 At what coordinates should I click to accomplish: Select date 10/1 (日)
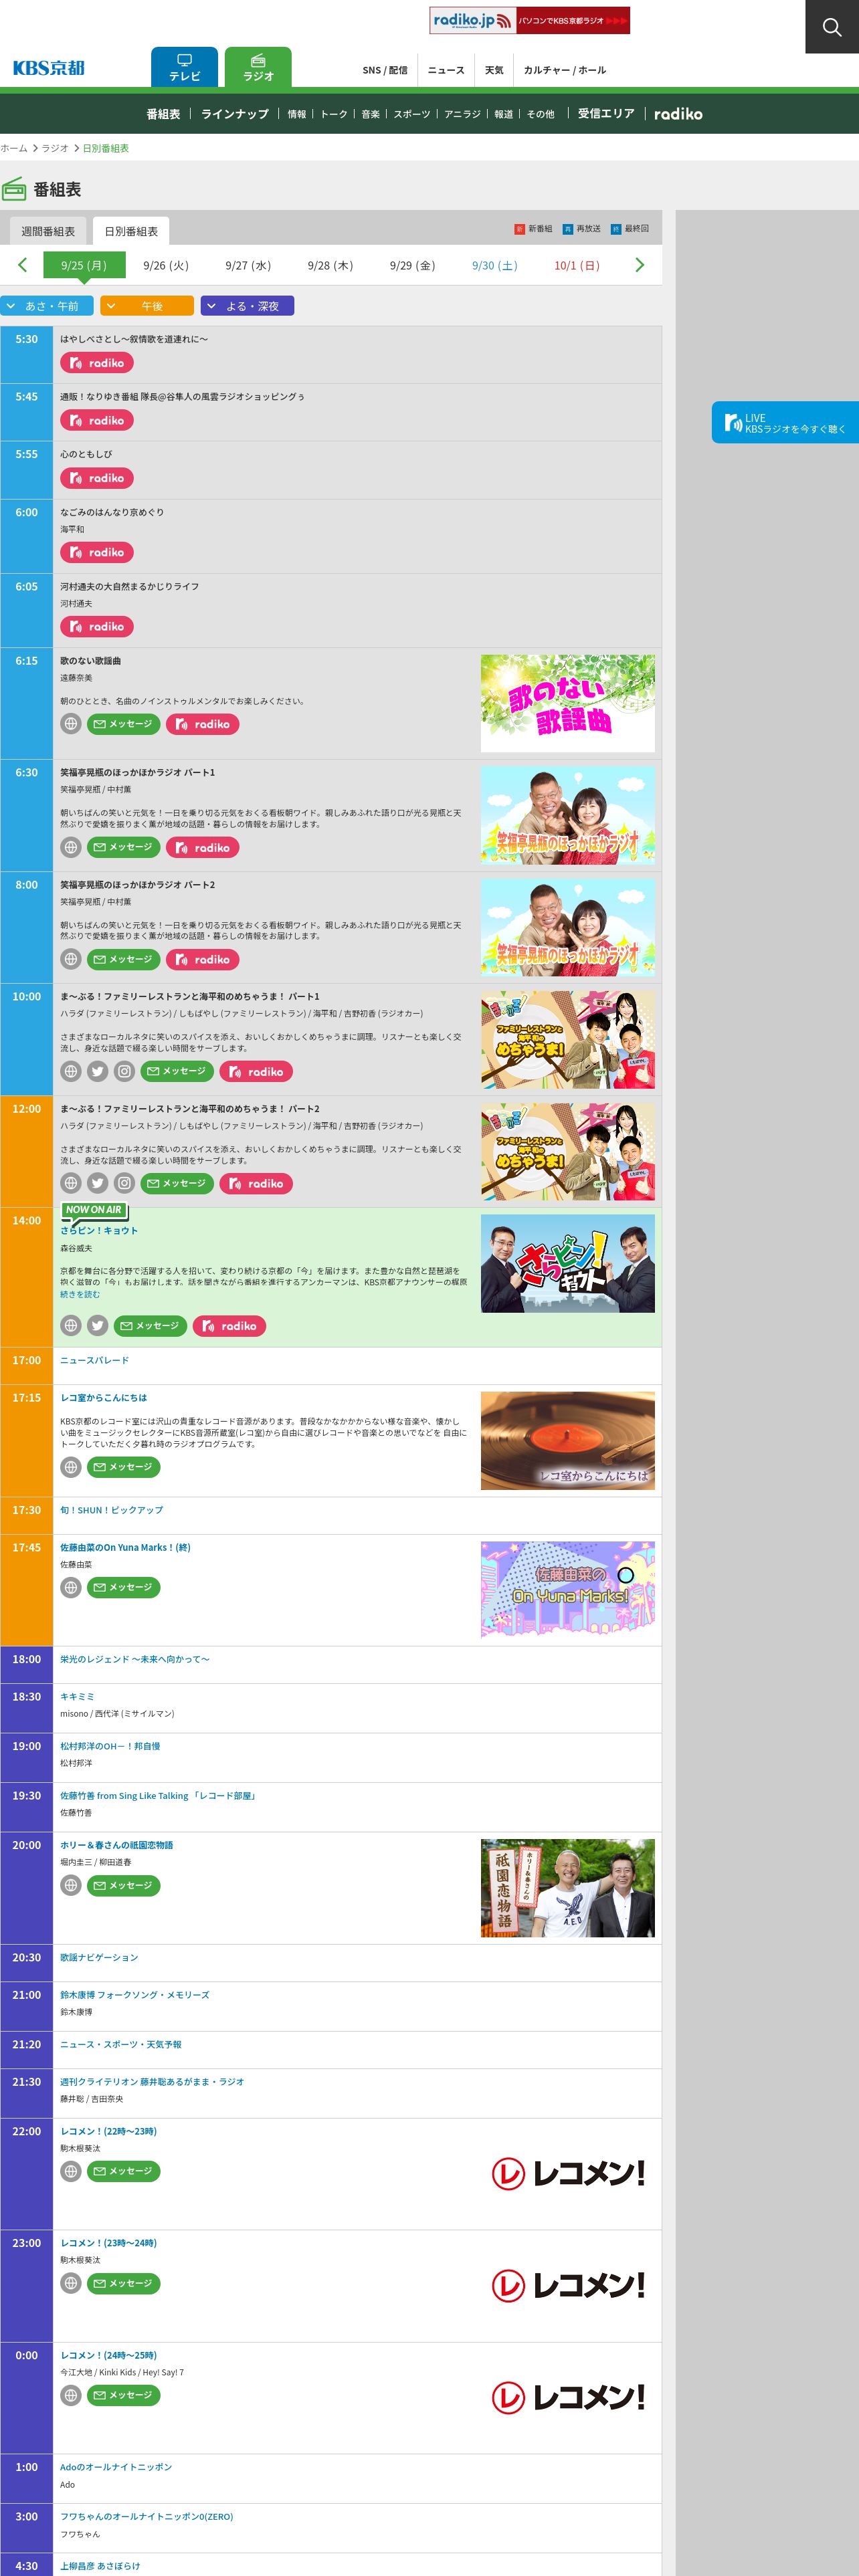(577, 265)
